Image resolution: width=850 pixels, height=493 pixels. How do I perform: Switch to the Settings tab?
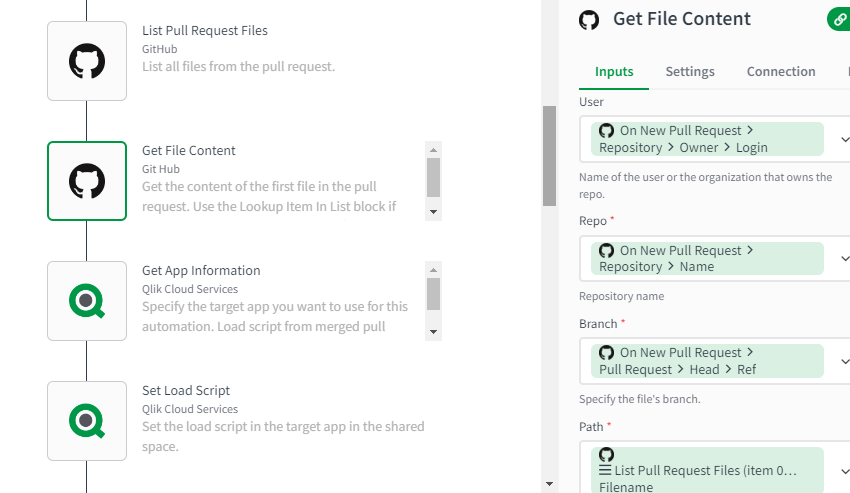point(690,72)
